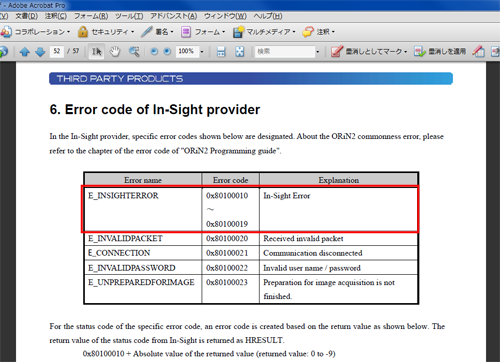Click the 検索 search field
500x362 pixels.
point(284,52)
